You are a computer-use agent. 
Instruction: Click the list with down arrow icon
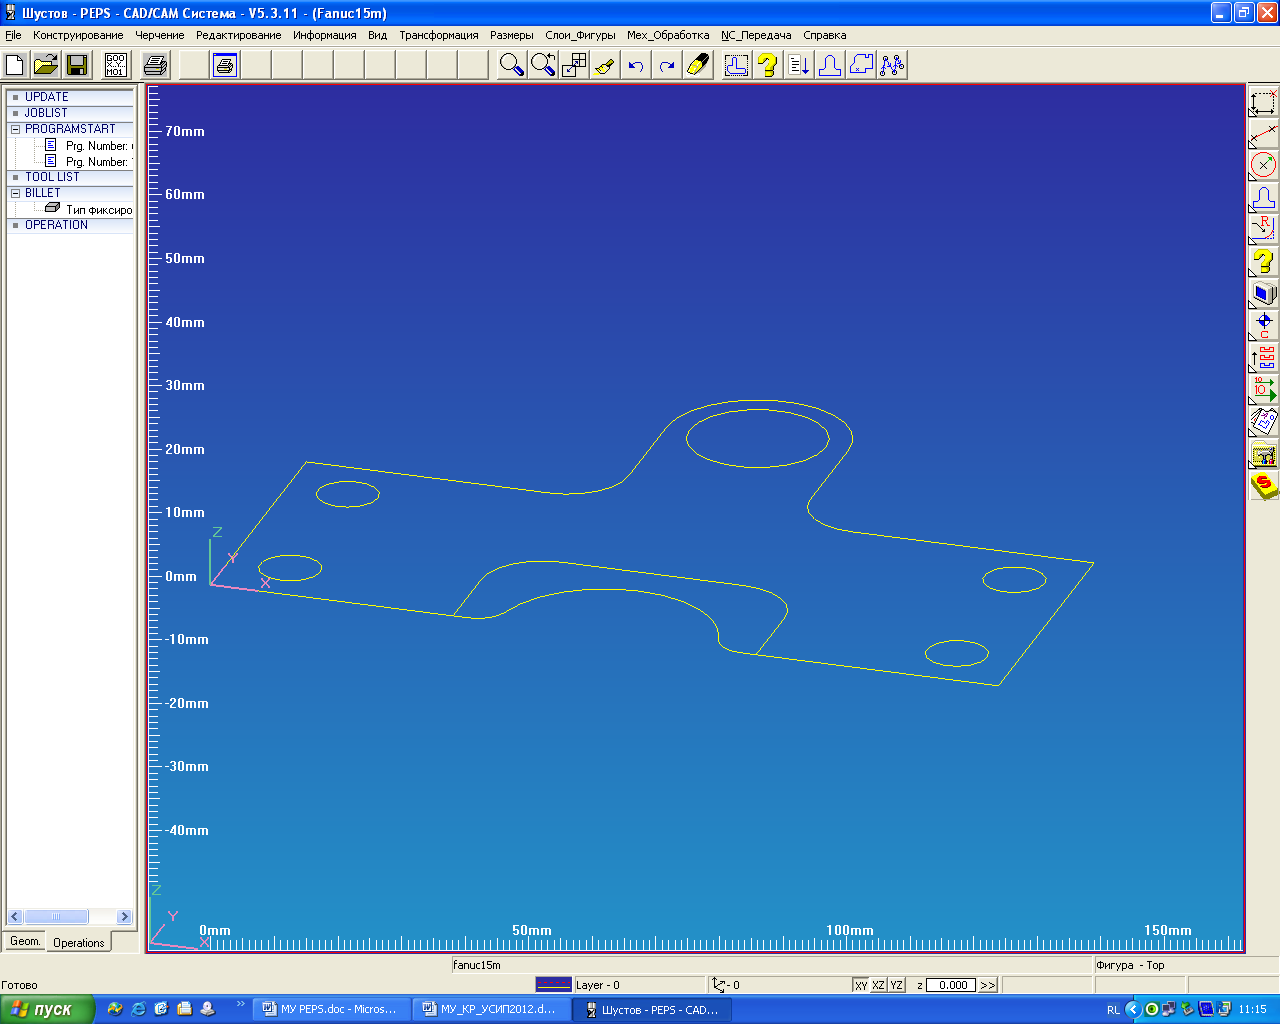[x=798, y=65]
